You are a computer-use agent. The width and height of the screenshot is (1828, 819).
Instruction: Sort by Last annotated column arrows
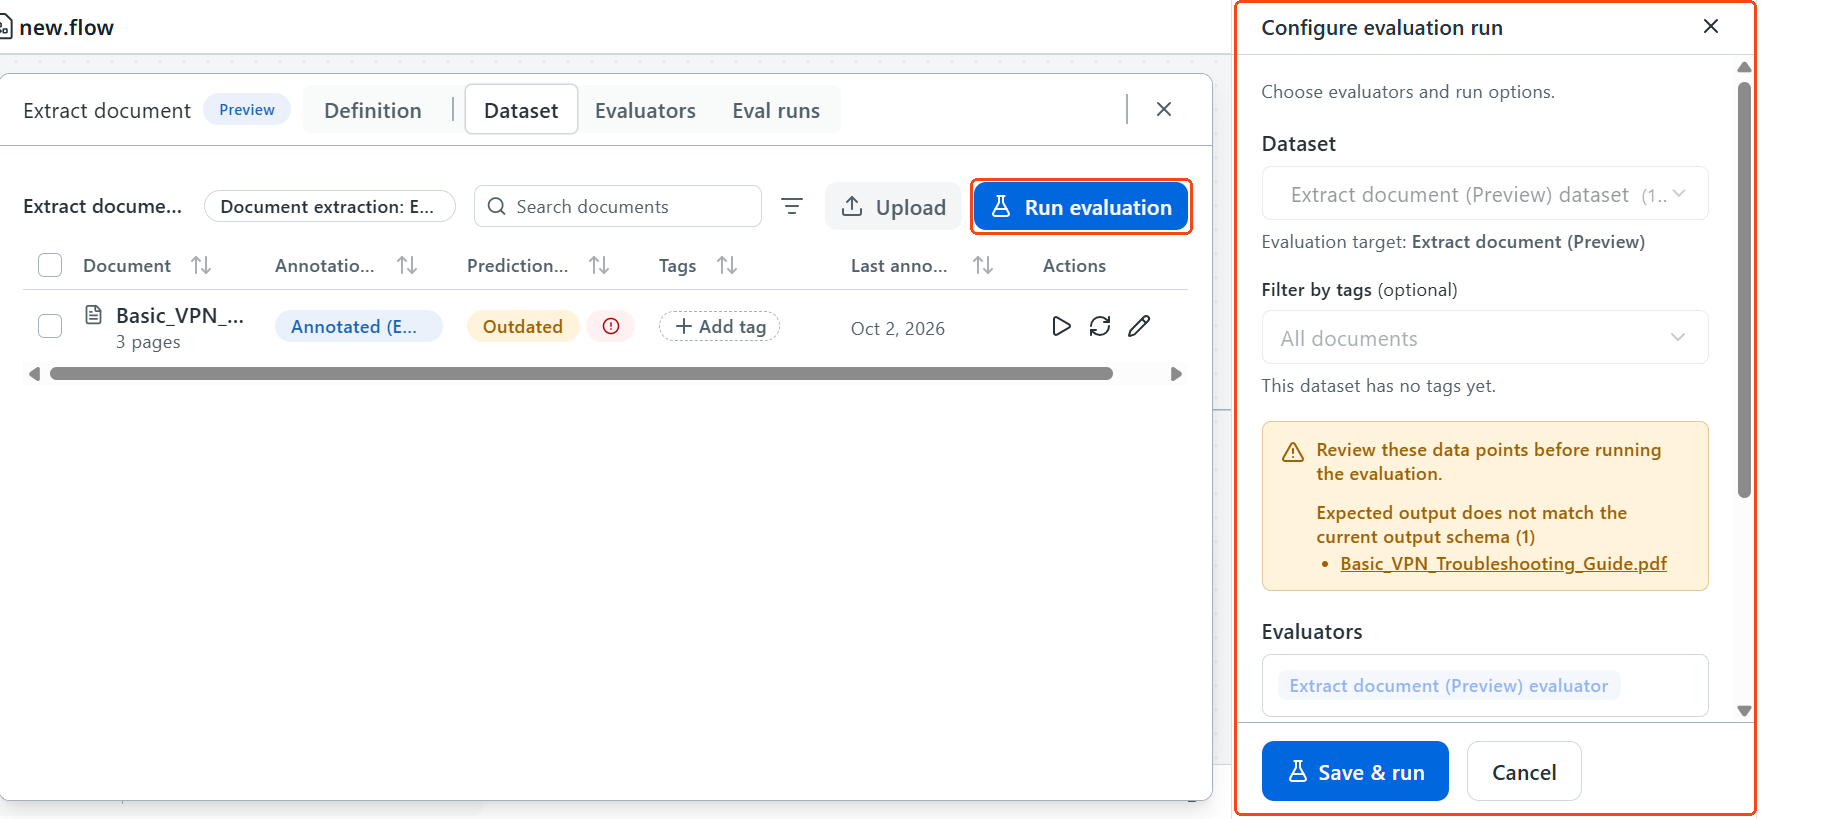[x=982, y=265]
